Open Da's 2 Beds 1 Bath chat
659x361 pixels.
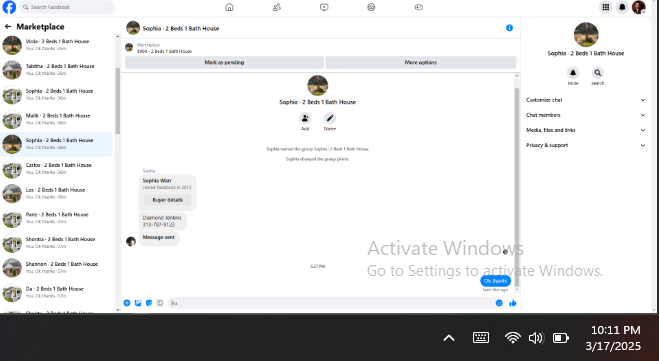click(x=56, y=292)
